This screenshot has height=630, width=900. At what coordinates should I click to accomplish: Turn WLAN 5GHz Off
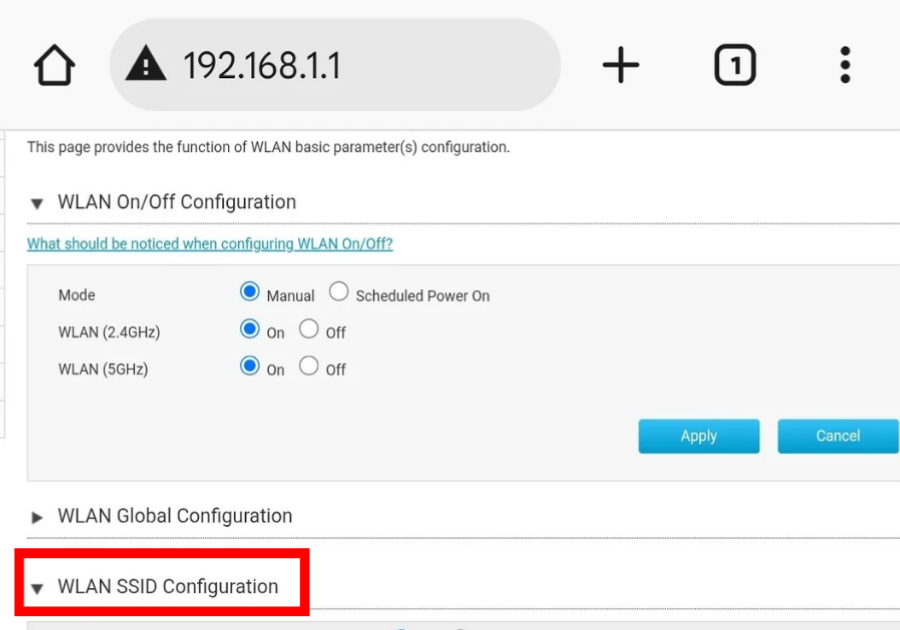point(309,366)
